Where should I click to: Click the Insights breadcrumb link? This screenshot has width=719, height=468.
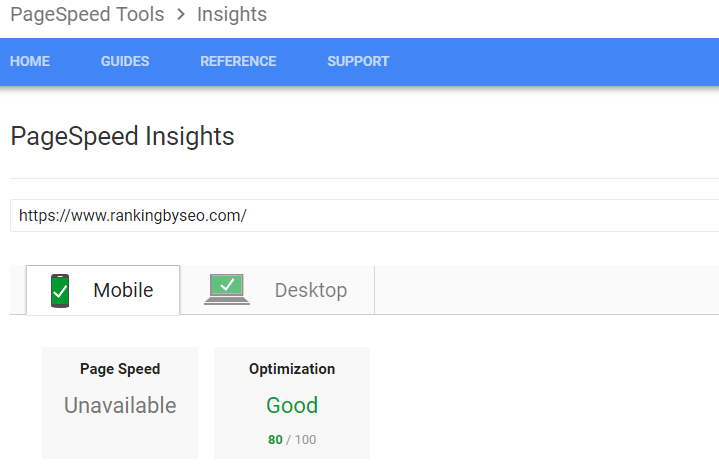click(232, 14)
